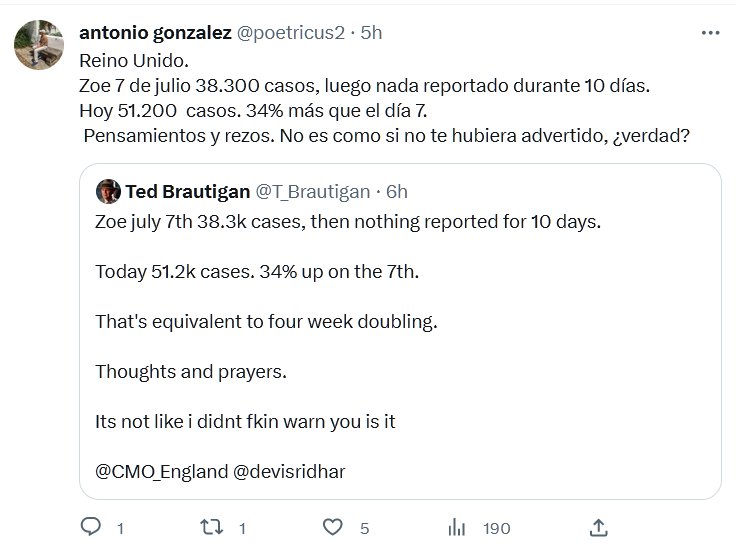Click the 190 views count
This screenshot has height=554, width=736.
[x=496, y=528]
